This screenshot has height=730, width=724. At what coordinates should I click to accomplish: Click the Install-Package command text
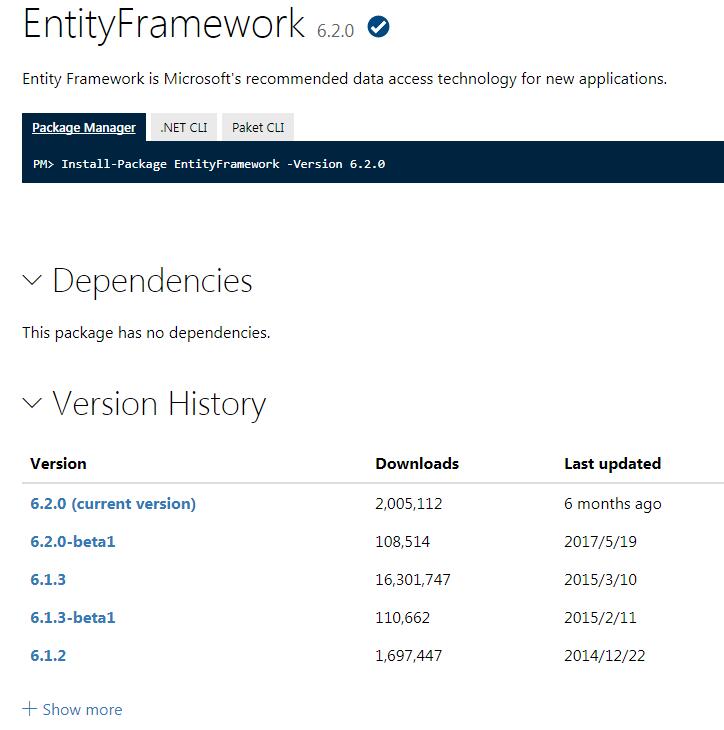(x=209, y=164)
